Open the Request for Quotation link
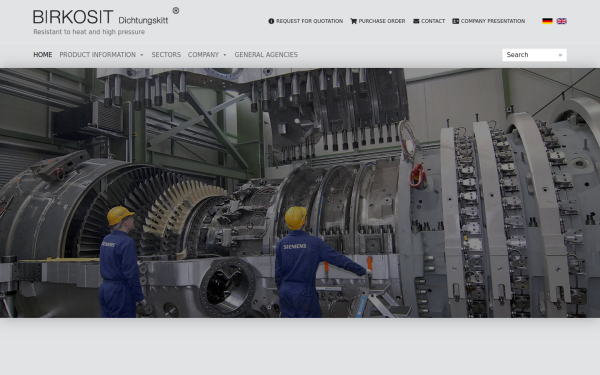This screenshot has height=375, width=600. coord(310,21)
